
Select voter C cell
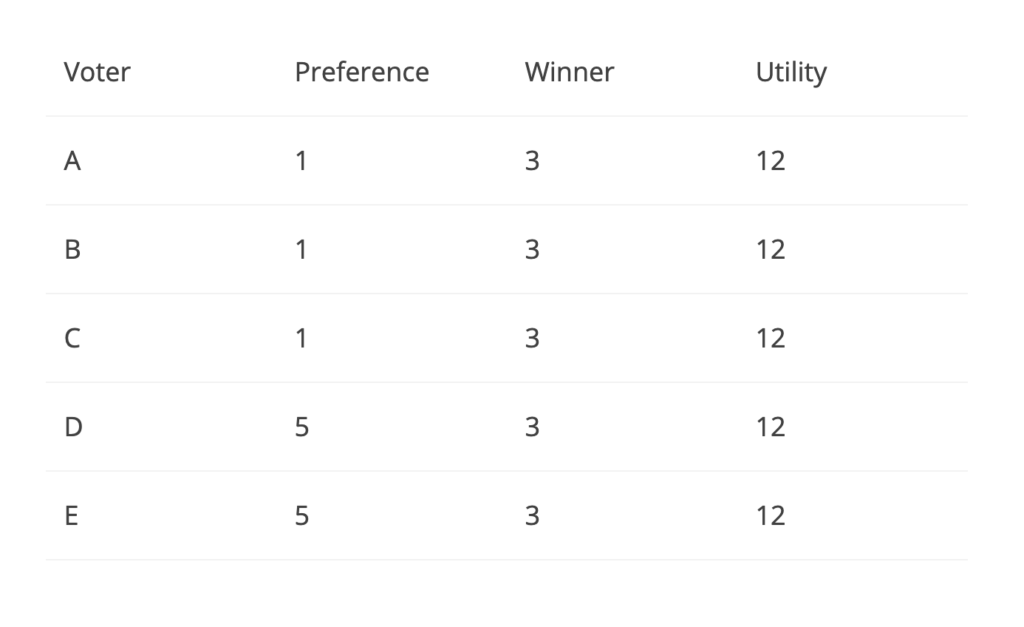click(72, 338)
